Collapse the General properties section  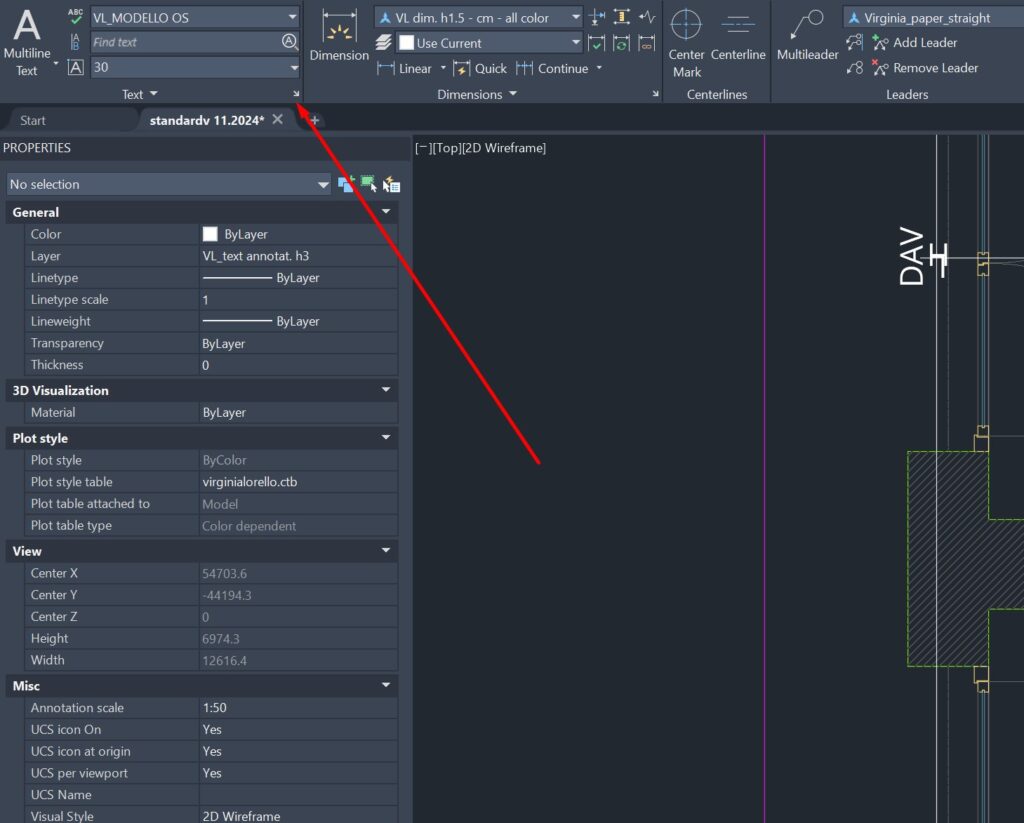click(x=386, y=212)
